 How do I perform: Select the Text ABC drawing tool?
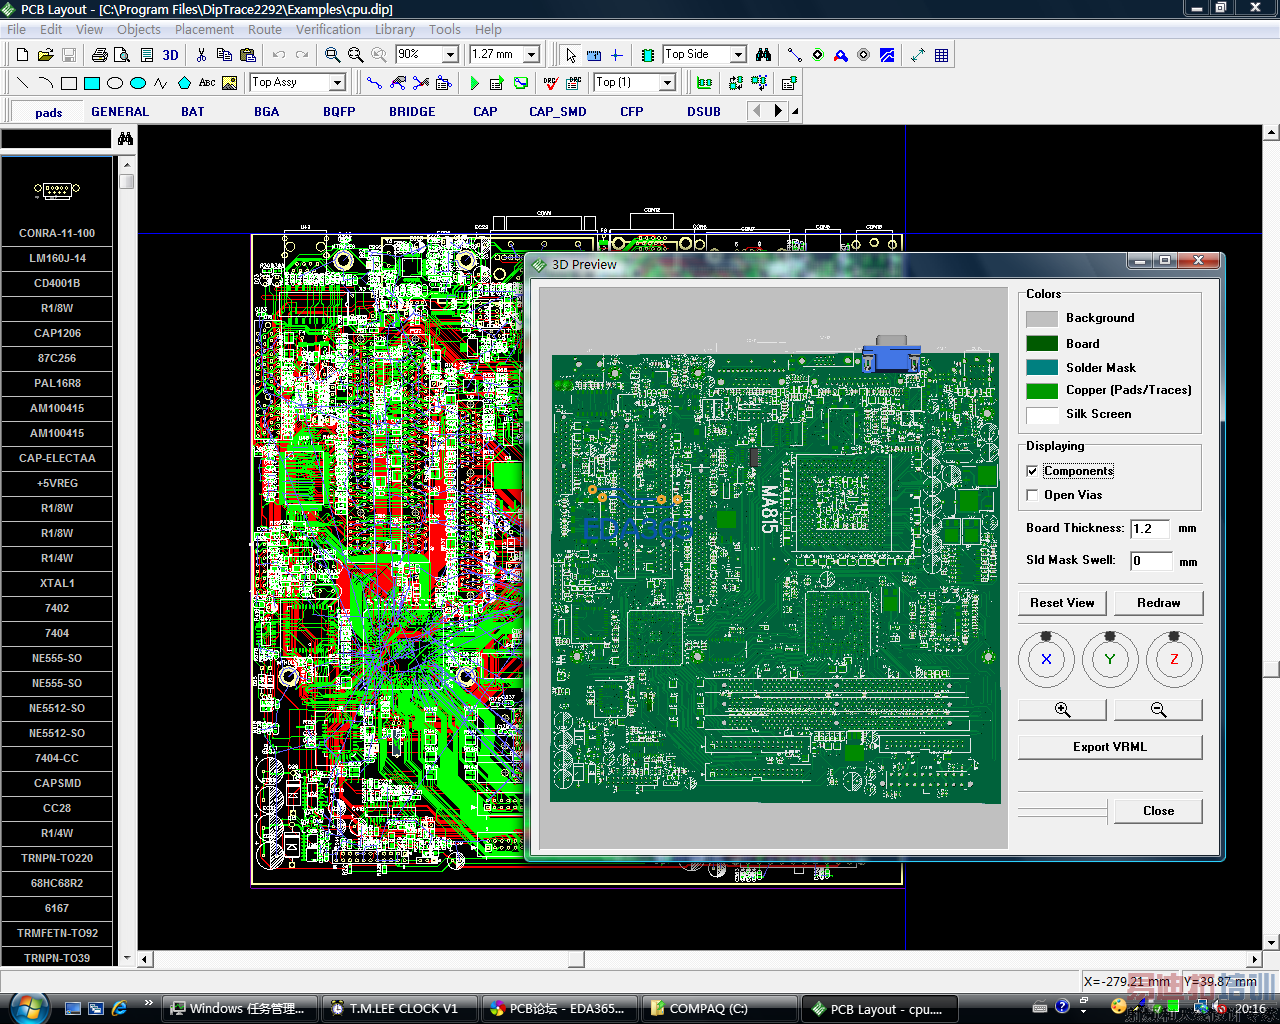[207, 83]
